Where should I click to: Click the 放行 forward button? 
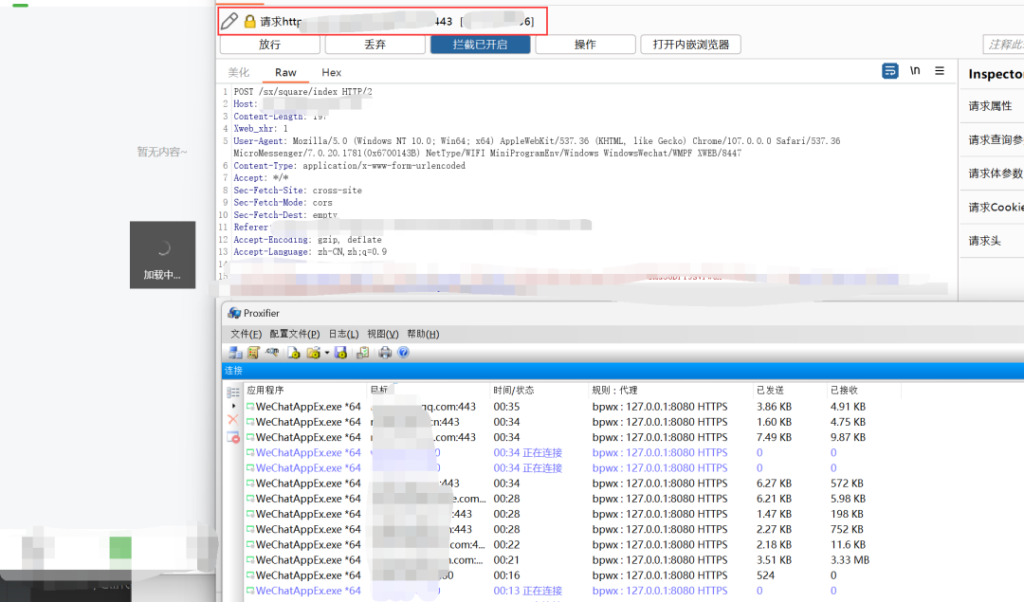(269, 44)
